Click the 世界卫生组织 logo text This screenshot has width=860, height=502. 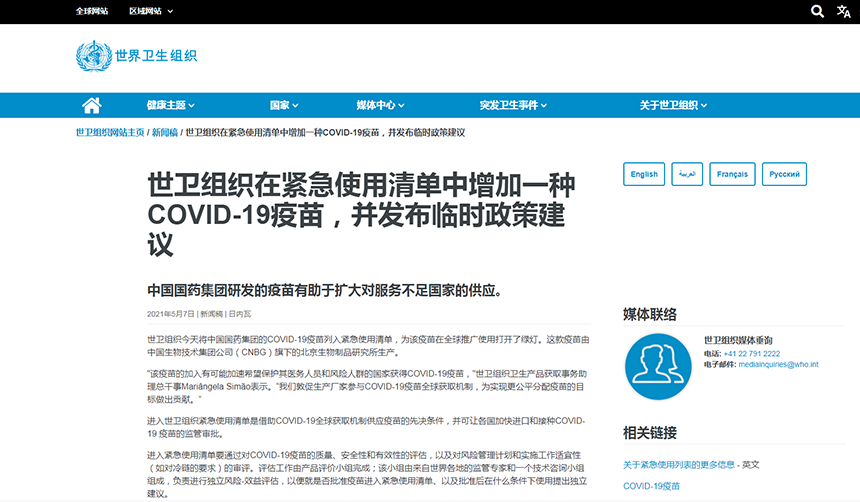pos(156,56)
